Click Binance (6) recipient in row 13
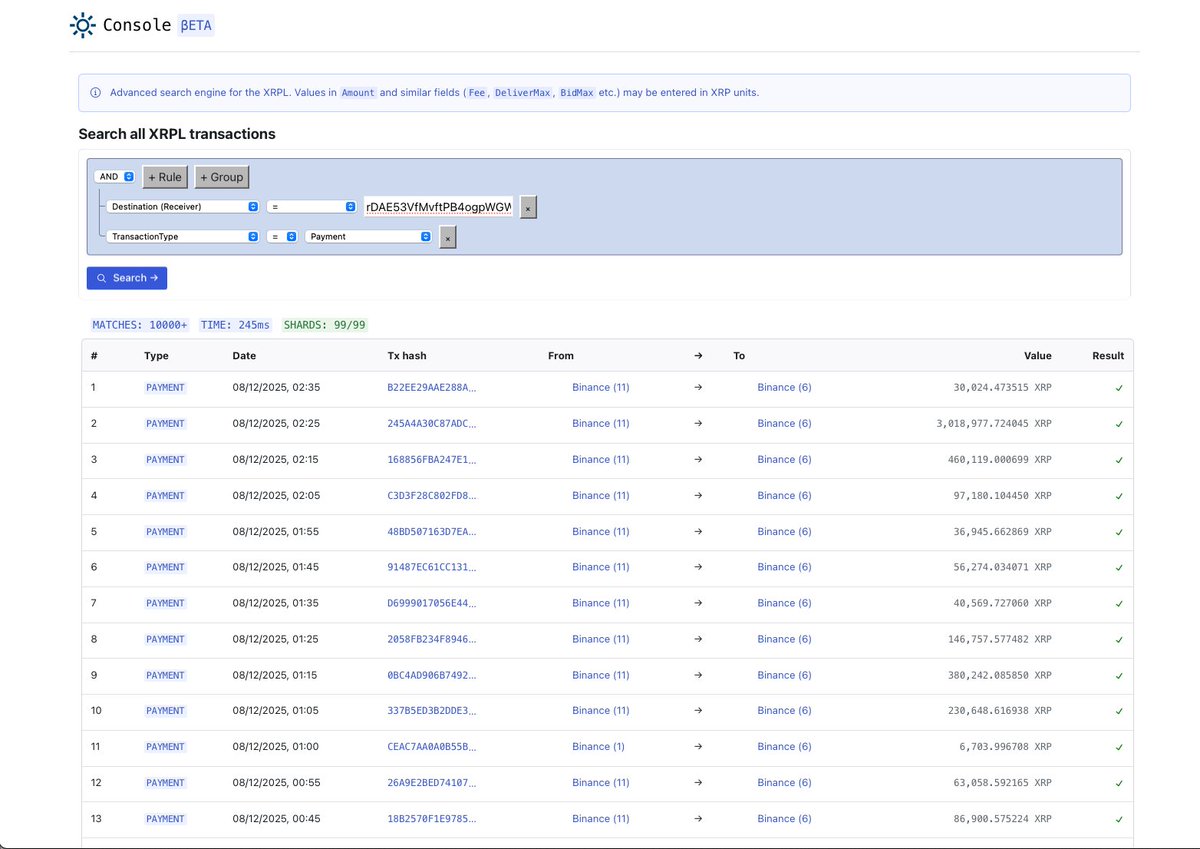Viewport: 1200px width, 849px height. coord(784,818)
